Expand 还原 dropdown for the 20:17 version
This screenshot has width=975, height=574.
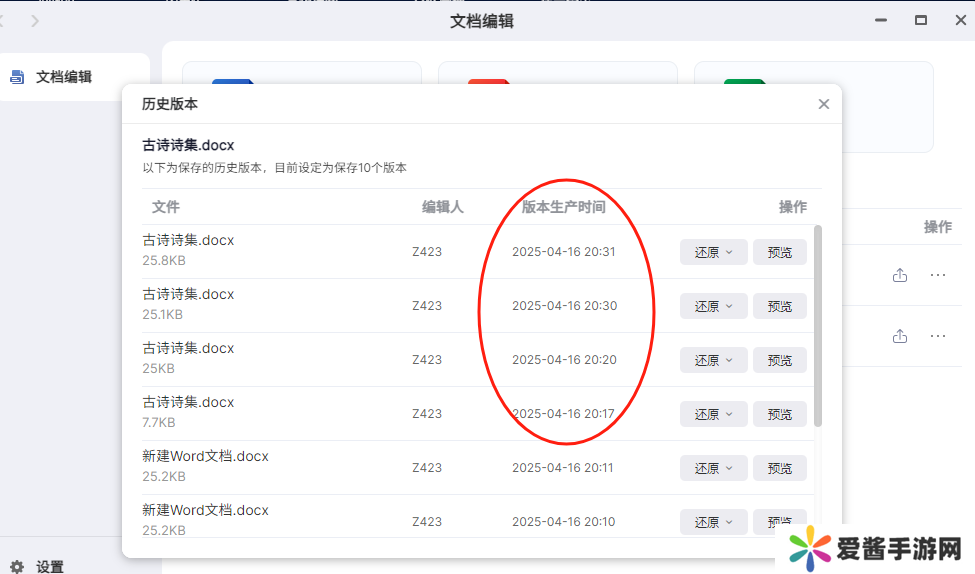tap(713, 414)
